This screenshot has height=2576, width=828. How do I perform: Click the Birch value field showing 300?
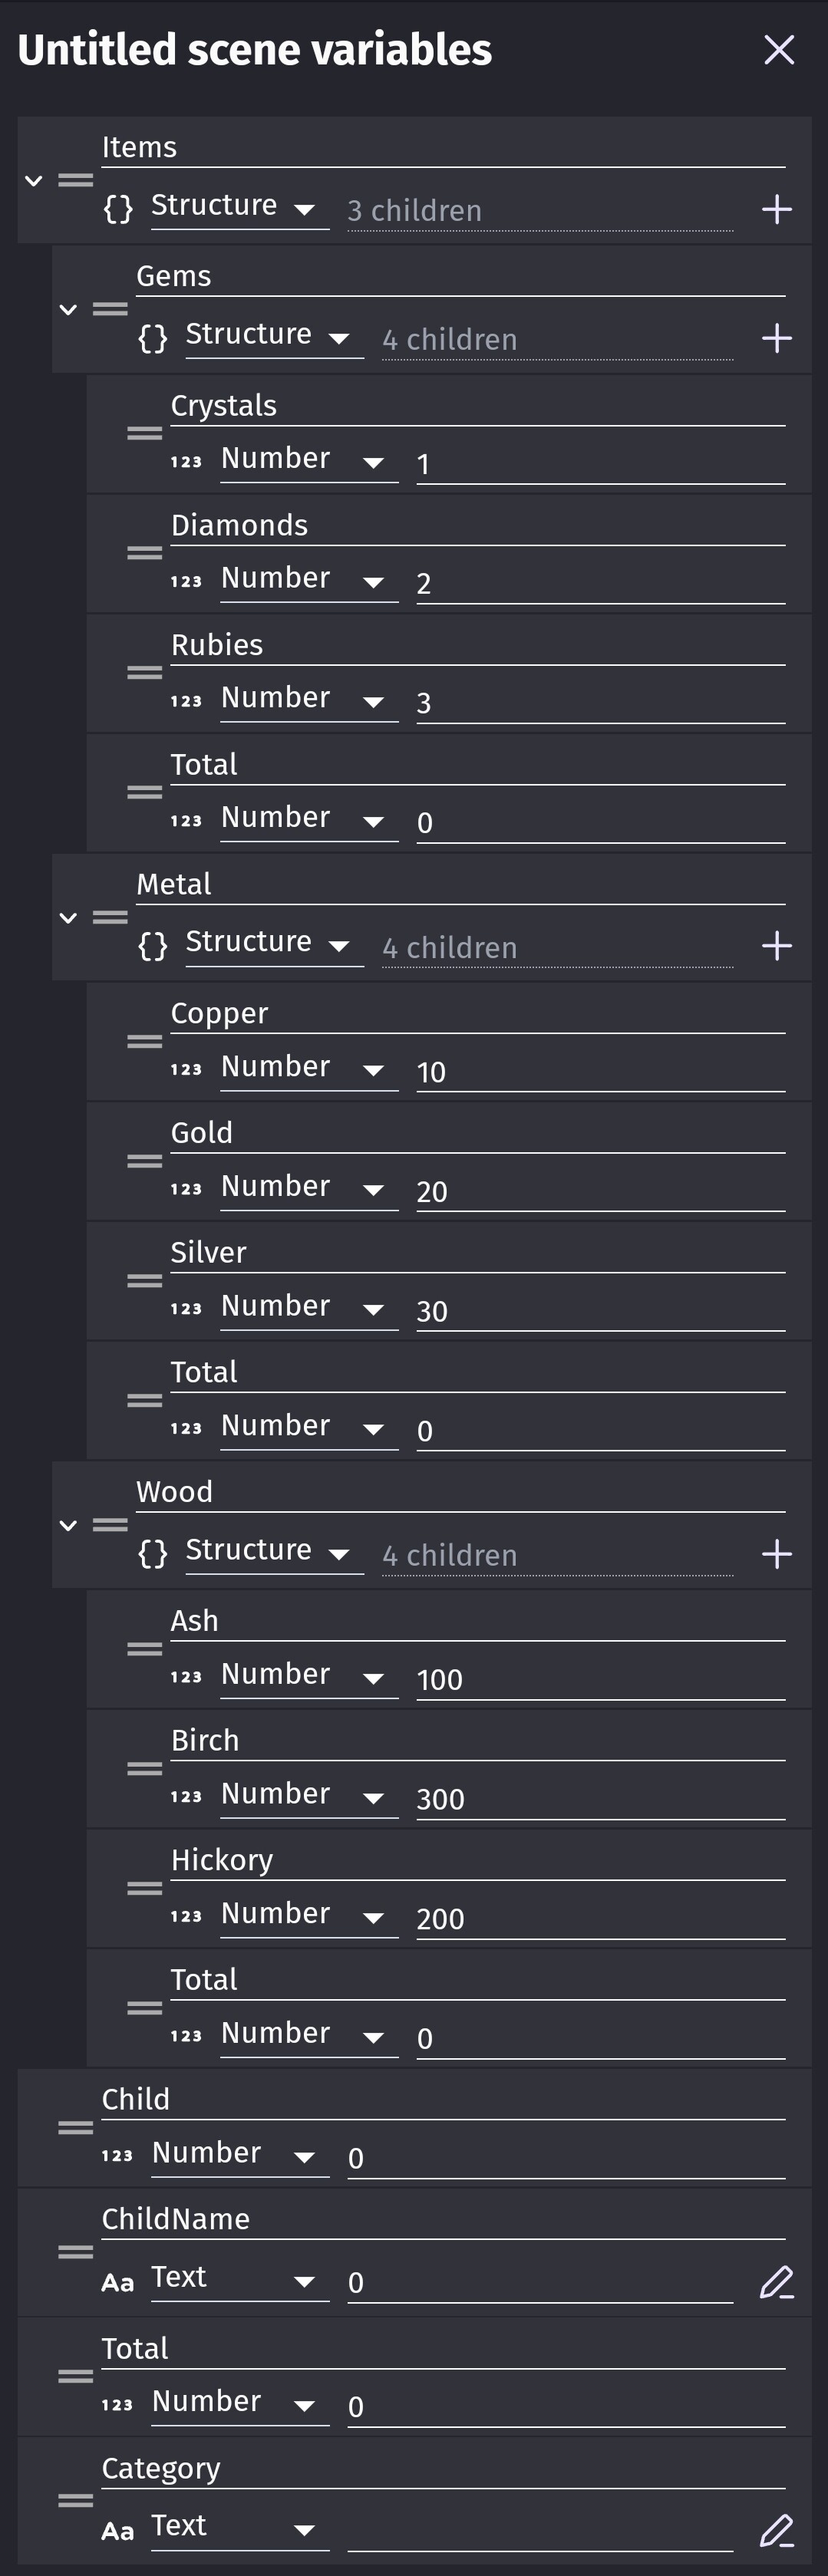[x=600, y=1798]
